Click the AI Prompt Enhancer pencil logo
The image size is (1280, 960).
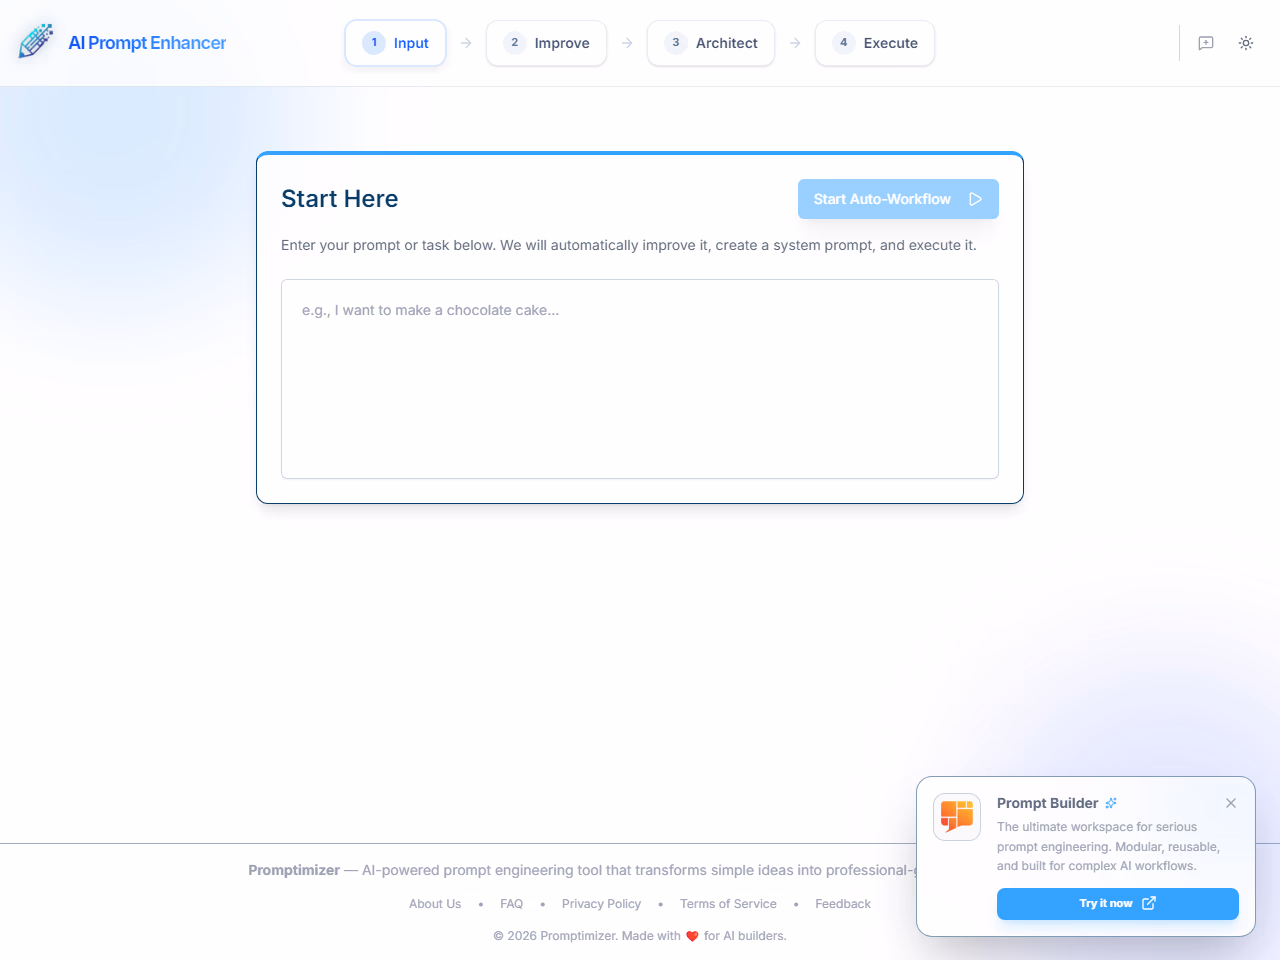click(36, 42)
